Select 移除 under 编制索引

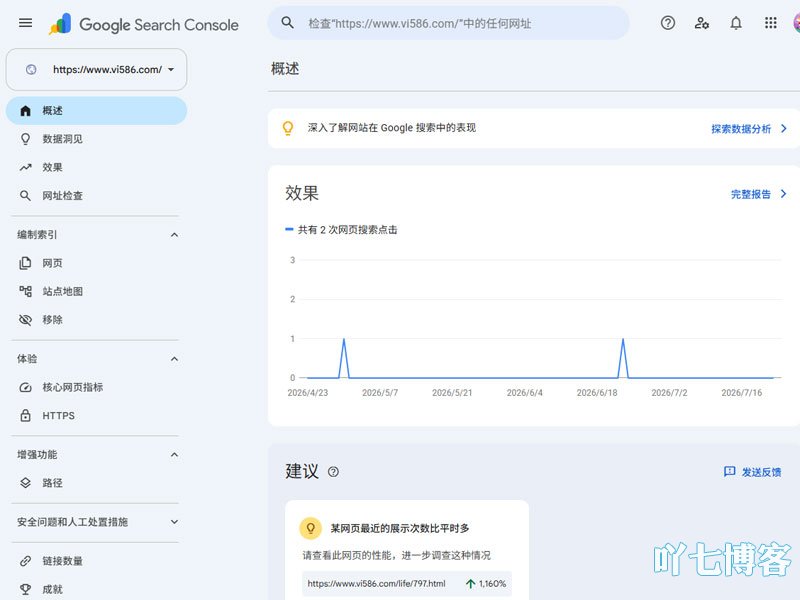[96, 320]
